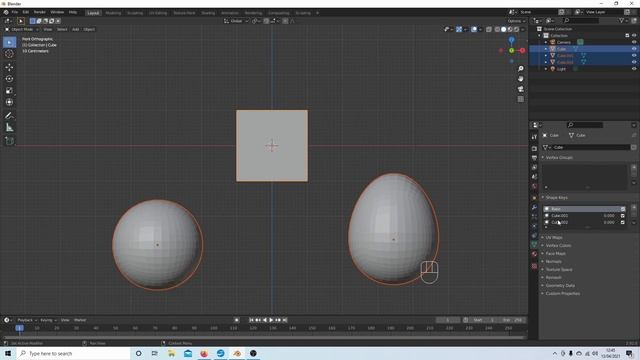Click Windows taskbar search box
The height and width of the screenshot is (360, 640).
click(73, 353)
